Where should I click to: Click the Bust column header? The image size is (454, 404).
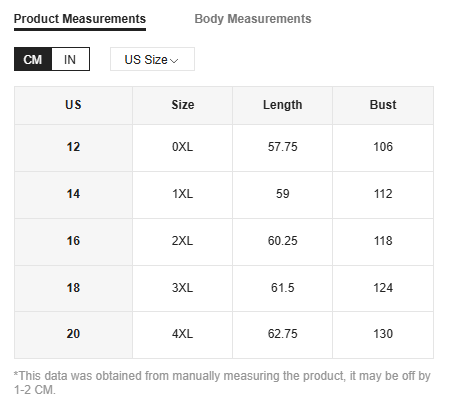(x=383, y=105)
